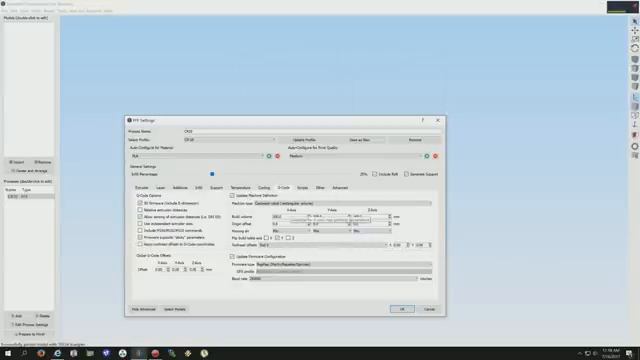Open the Medium print quality dropdown
The image size is (640, 360).
point(355,156)
